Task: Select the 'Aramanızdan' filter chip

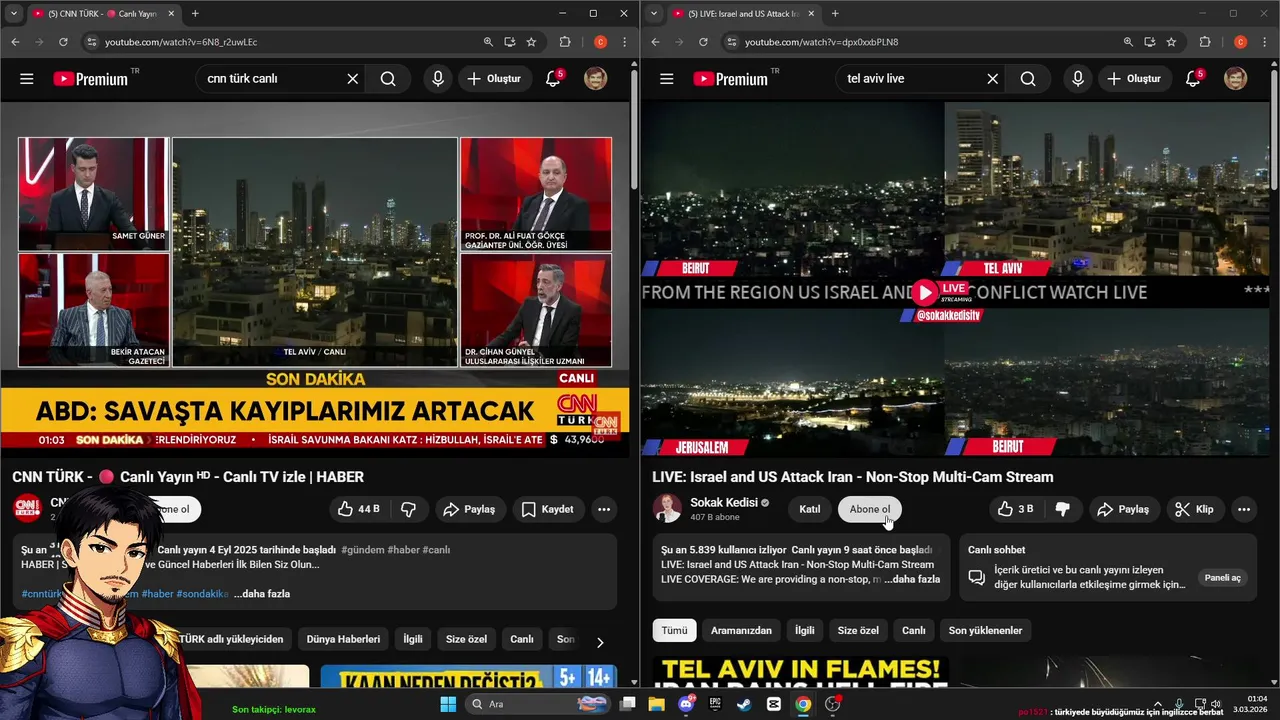Action: point(741,631)
